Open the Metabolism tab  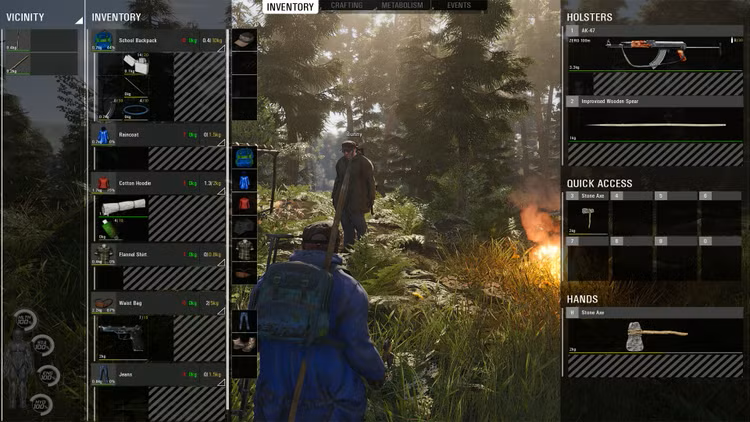click(x=401, y=6)
